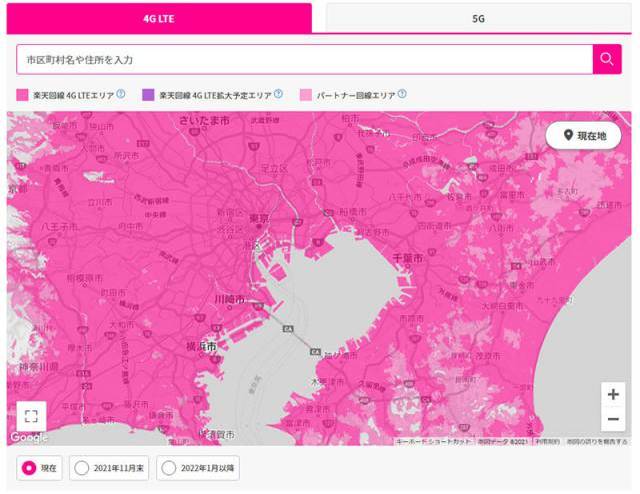Screen dimensions: 640x494
Task: Switch to the 5G tab
Action: click(x=478, y=18)
